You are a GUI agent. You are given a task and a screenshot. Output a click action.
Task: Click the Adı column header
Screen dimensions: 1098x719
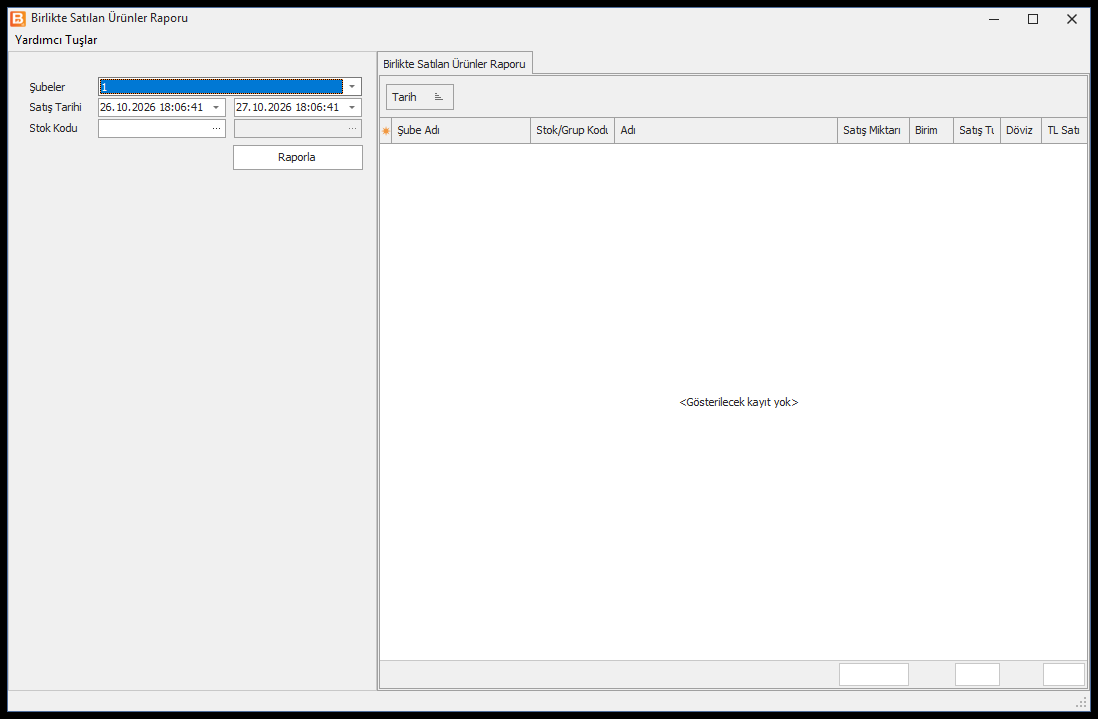(725, 131)
